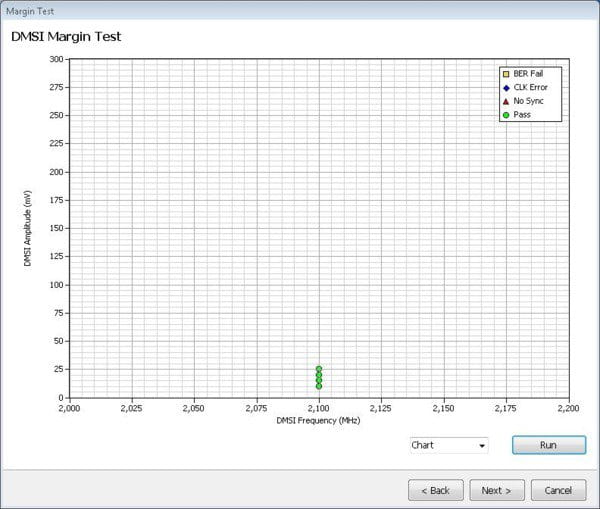The image size is (600, 509).
Task: Click the blue CLK Error diamond marker
Action: (506, 88)
